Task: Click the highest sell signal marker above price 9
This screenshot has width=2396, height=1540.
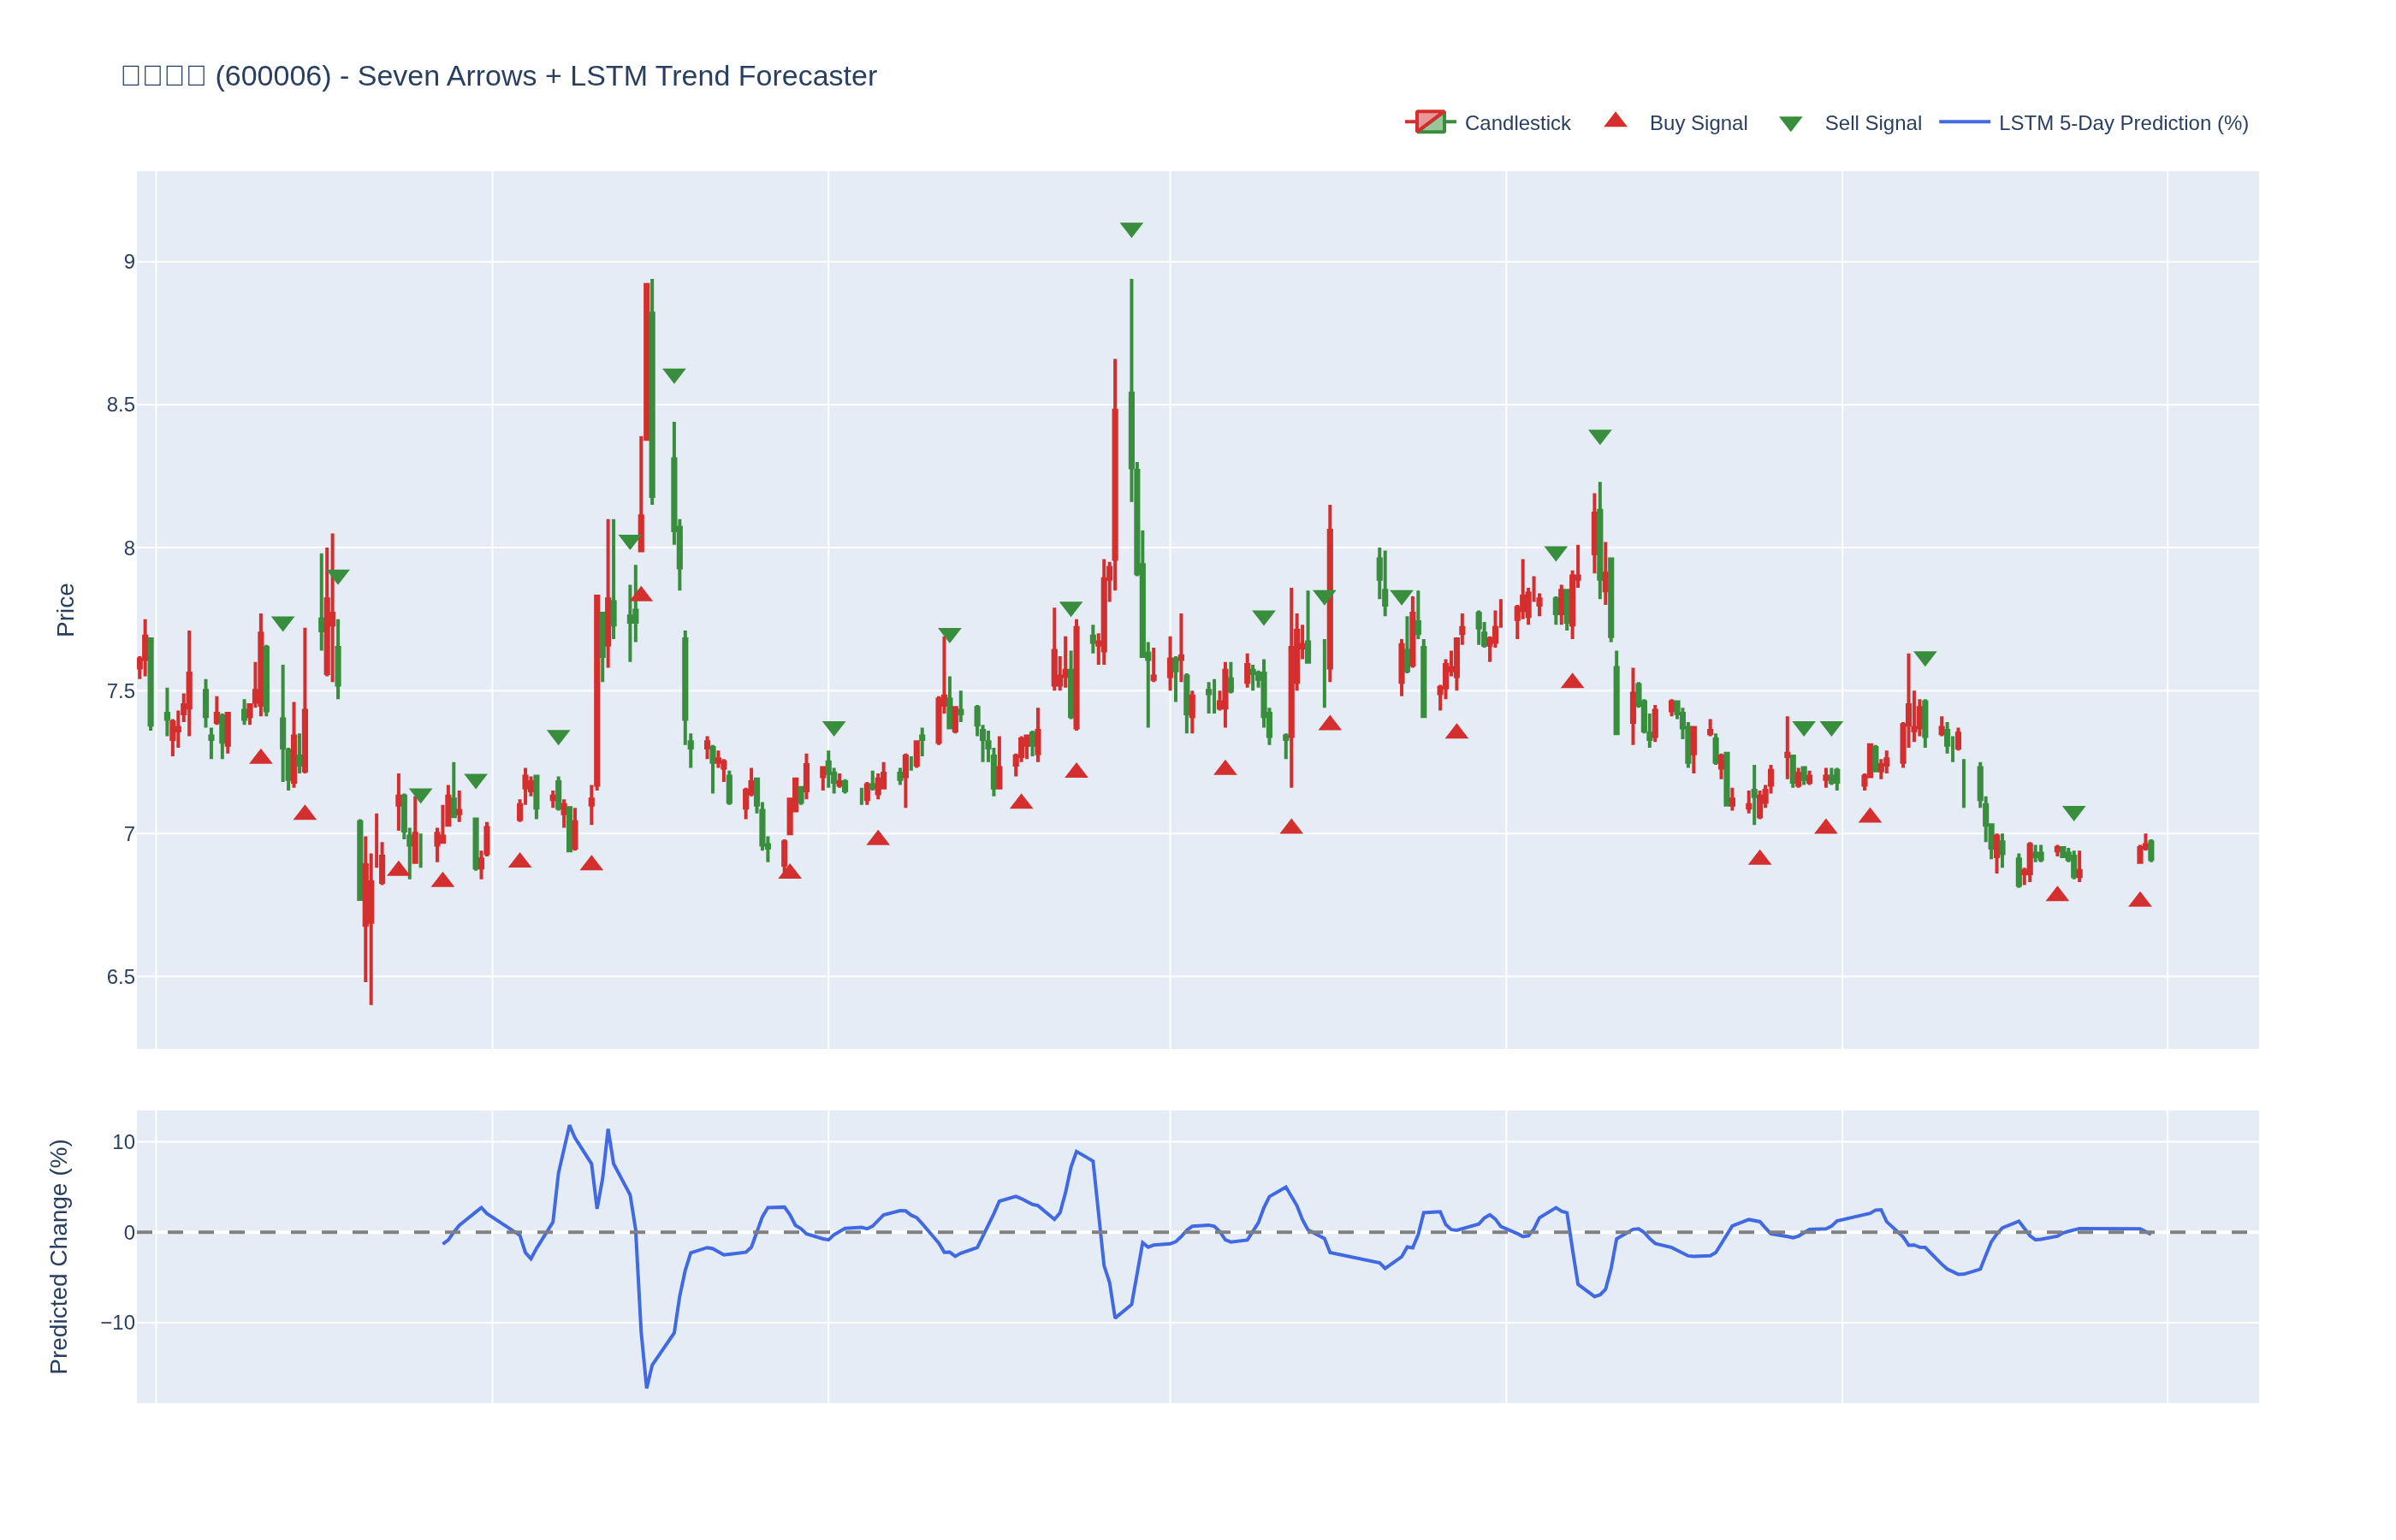Action: click(1131, 230)
